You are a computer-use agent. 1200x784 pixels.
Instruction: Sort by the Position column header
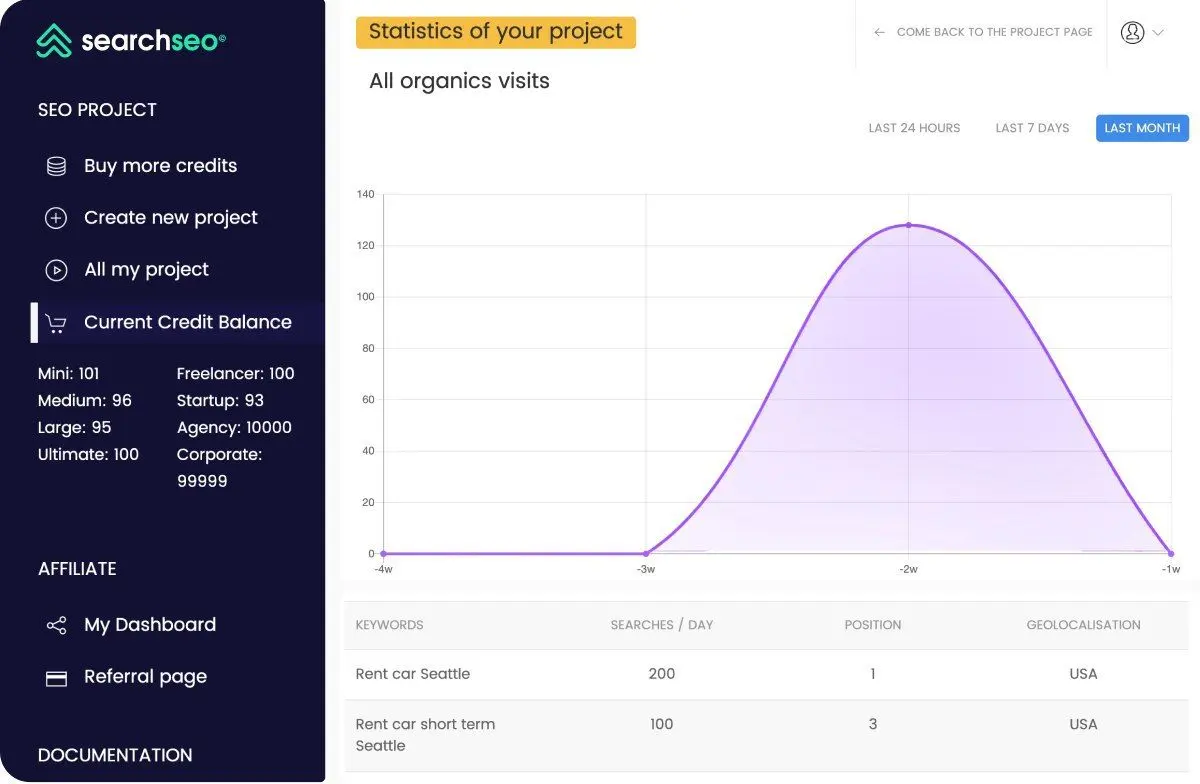point(873,625)
